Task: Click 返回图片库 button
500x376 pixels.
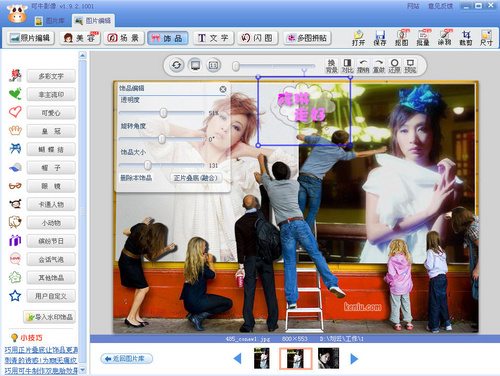Action: tap(127, 359)
